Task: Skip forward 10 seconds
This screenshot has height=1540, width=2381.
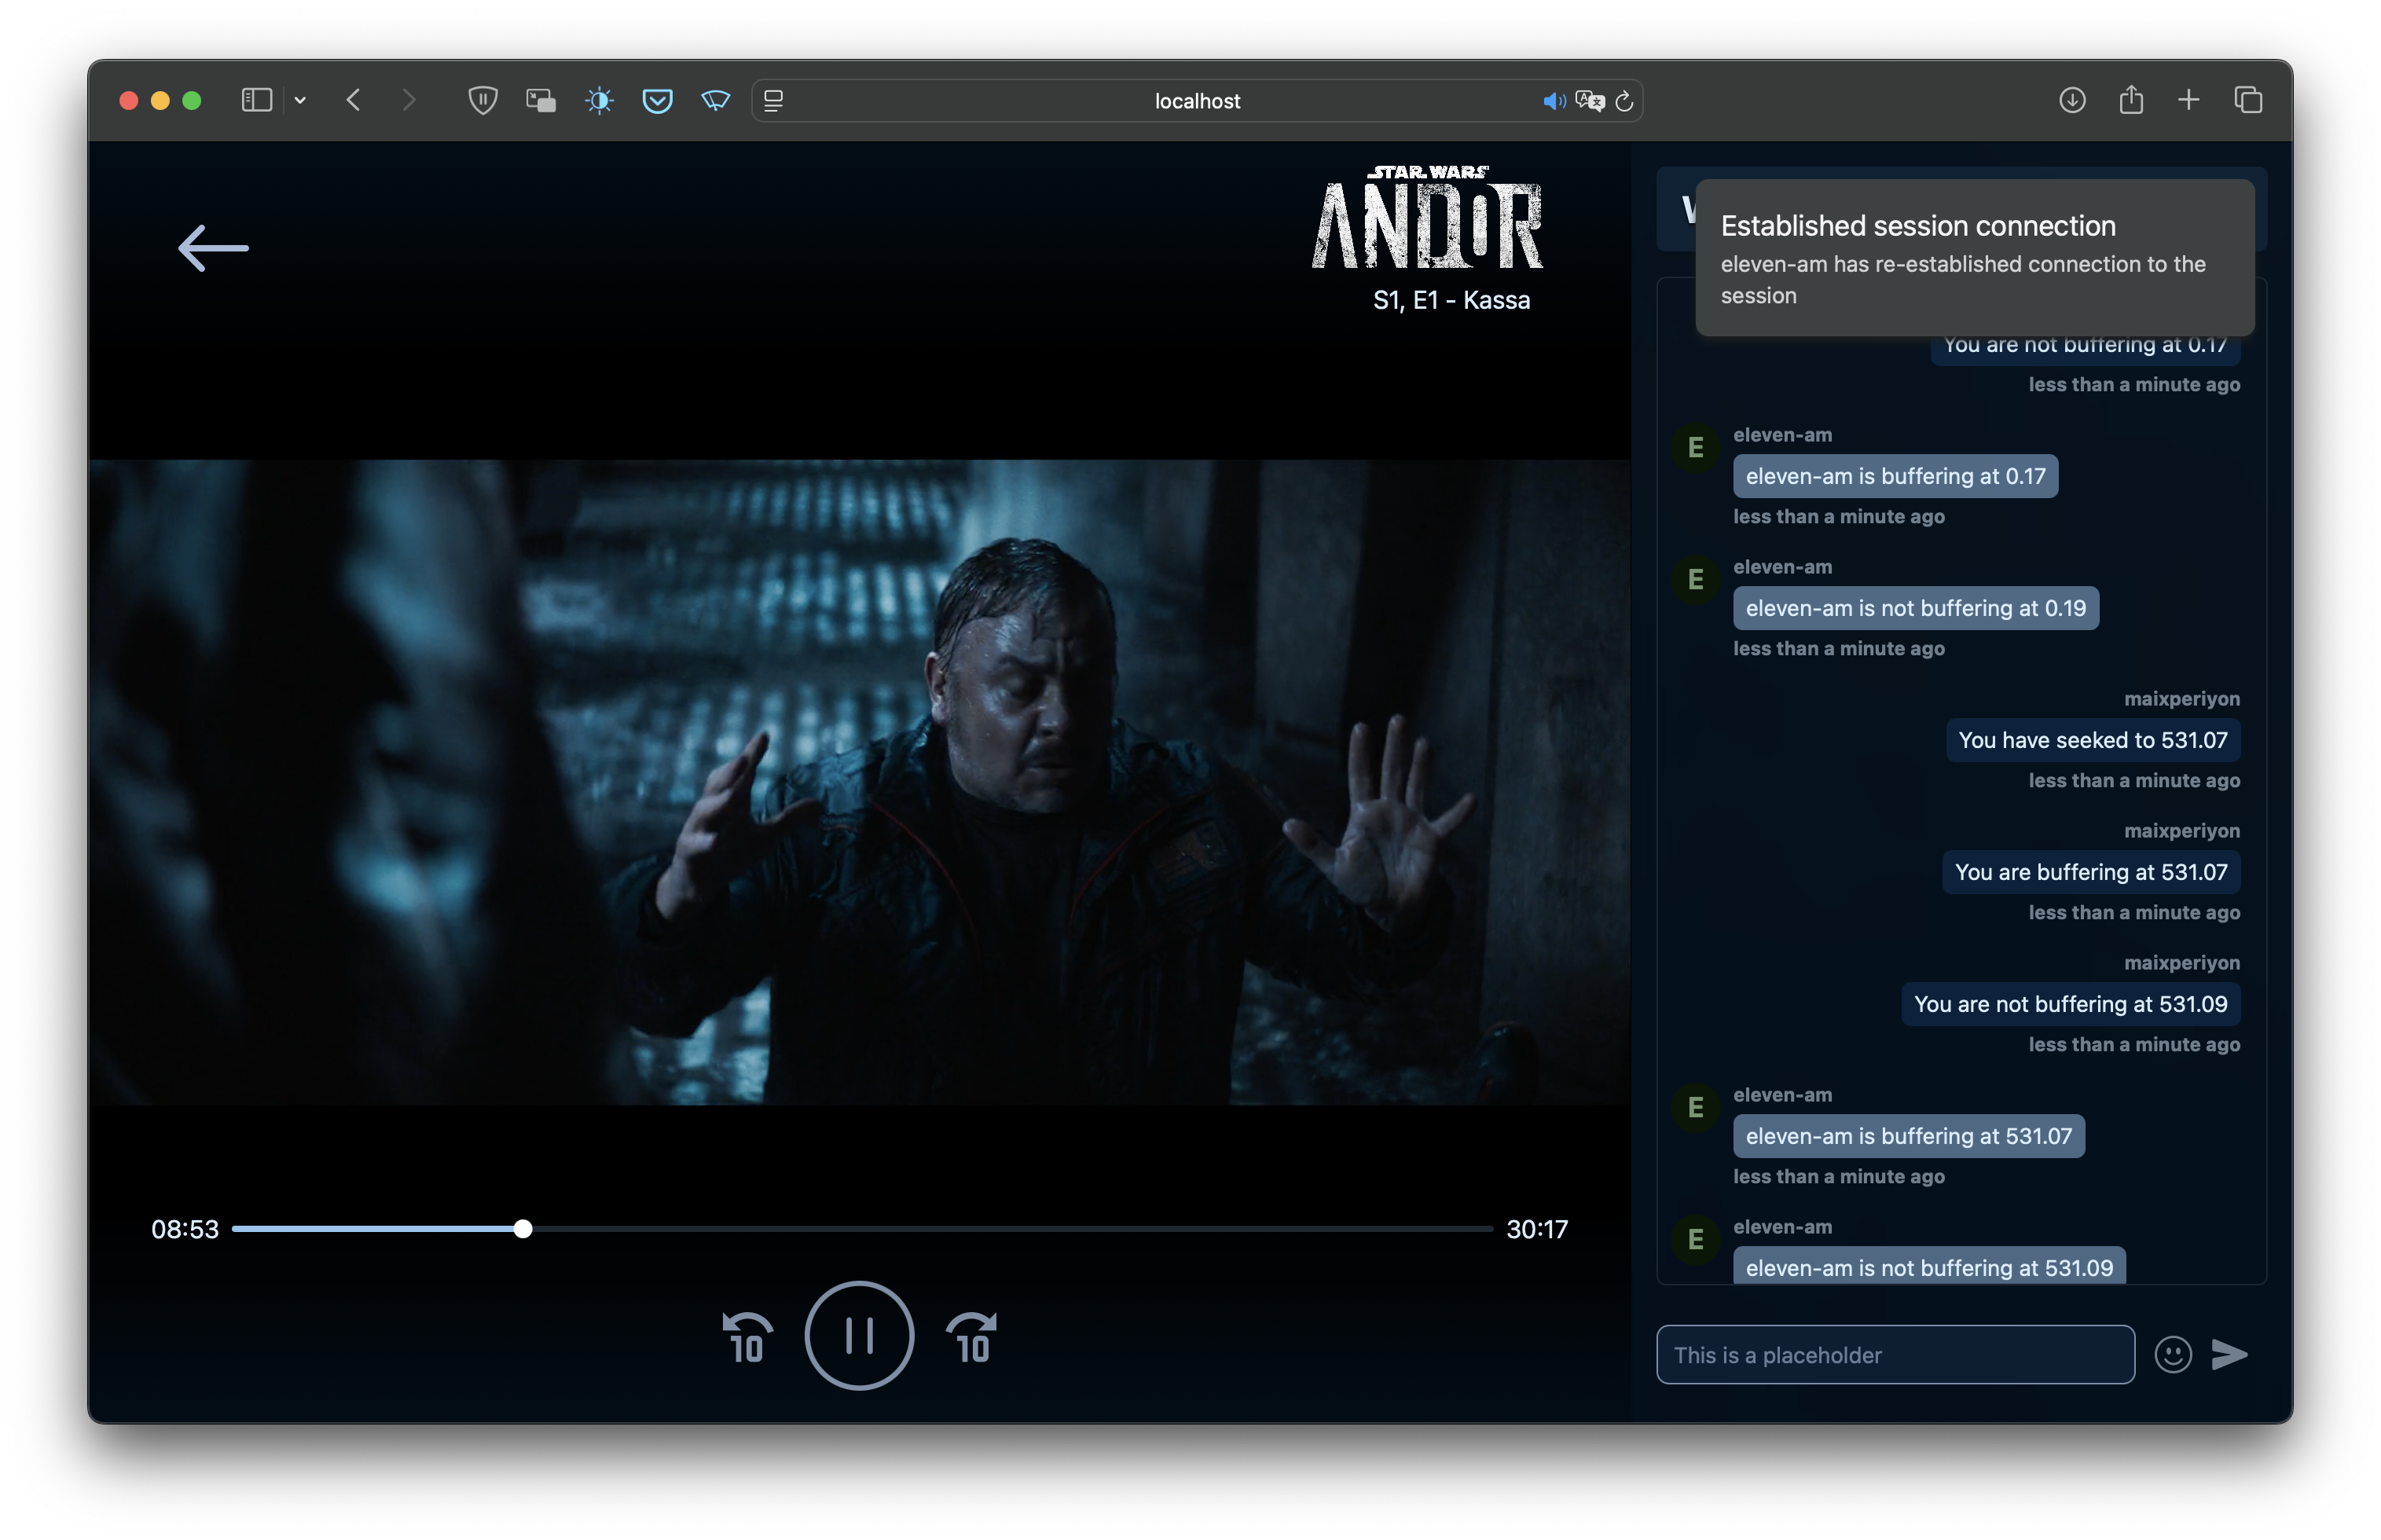Action: (x=971, y=1337)
